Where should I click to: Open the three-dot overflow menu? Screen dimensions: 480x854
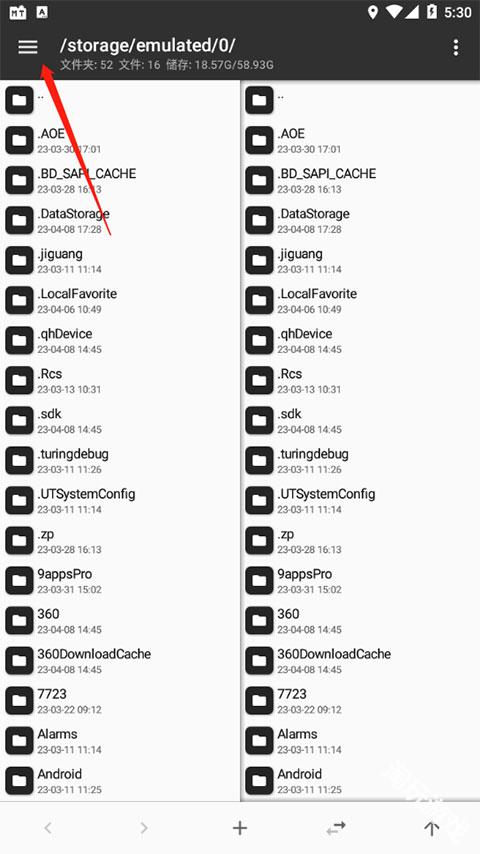(455, 47)
